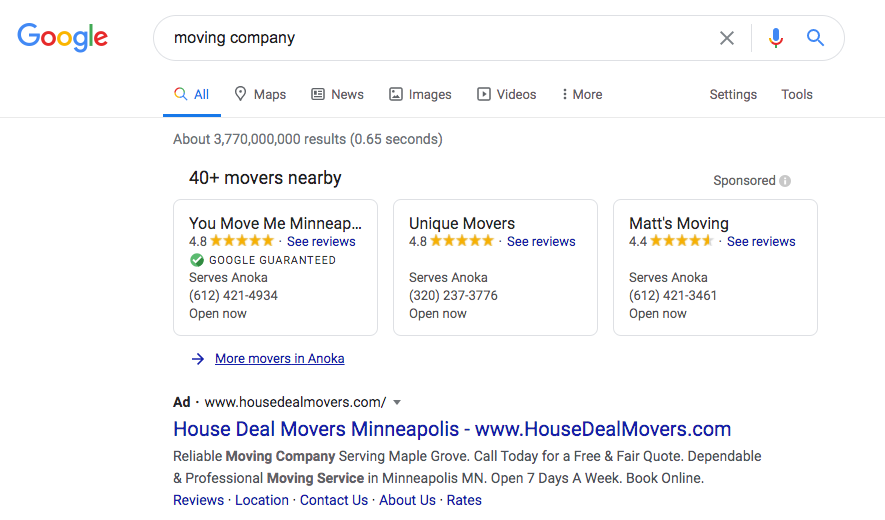885x520 pixels.
Task: See reviews for You Move Me
Action: [x=321, y=241]
